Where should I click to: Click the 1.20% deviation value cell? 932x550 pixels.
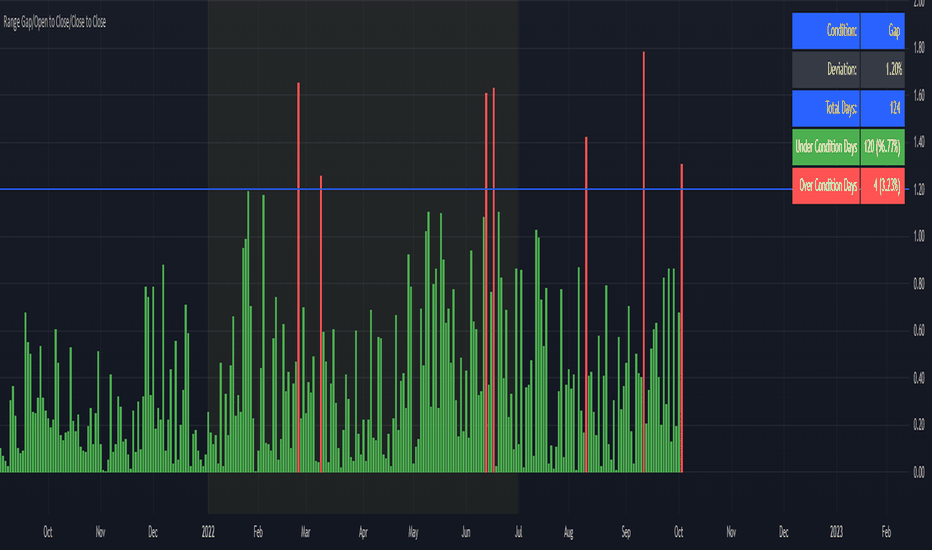883,70
